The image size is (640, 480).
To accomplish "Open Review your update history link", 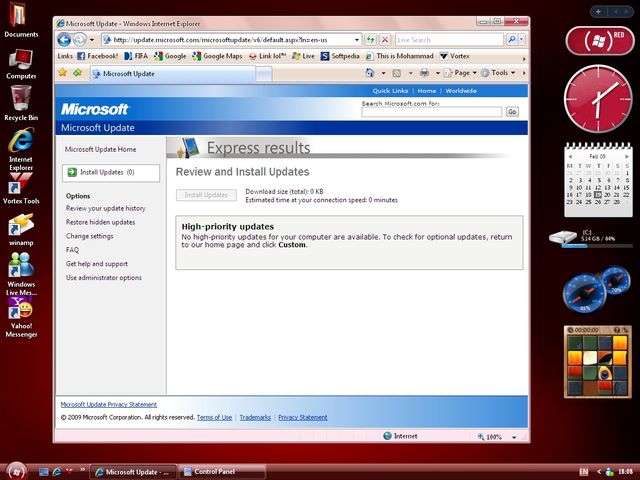I will point(106,208).
